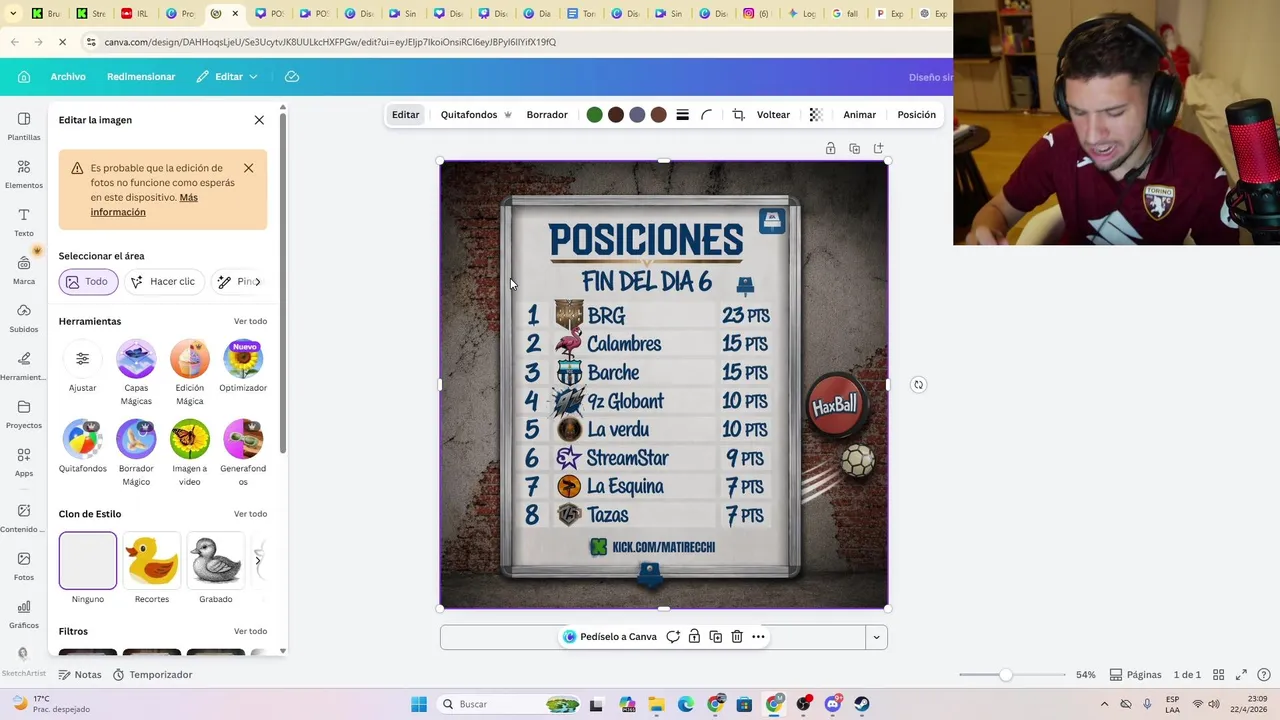Open the corner rounding icon
1280x720 pixels.
(706, 115)
